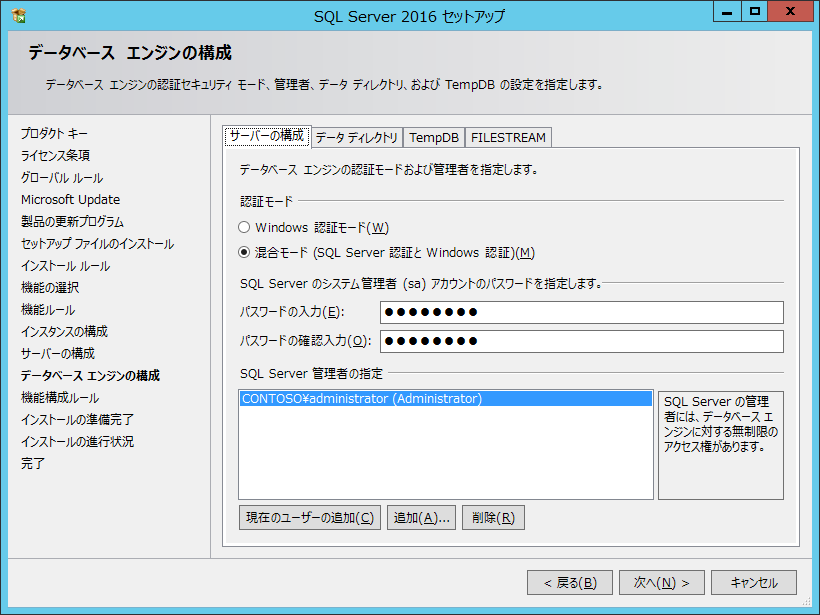This screenshot has height=615, width=820.
Task: Maximize the setup window
Action: pos(755,11)
